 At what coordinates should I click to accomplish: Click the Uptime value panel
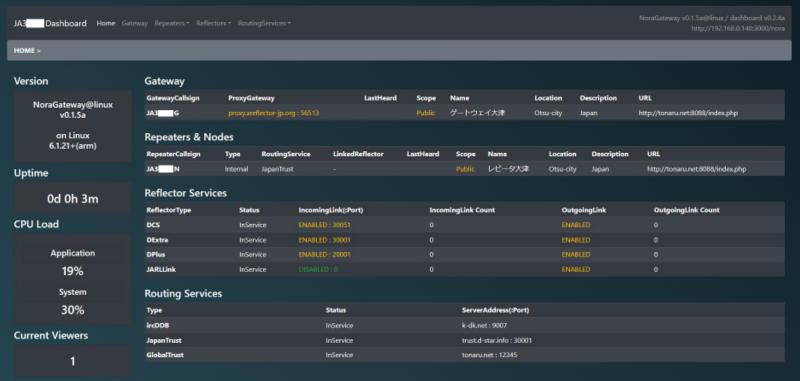[x=72, y=198]
